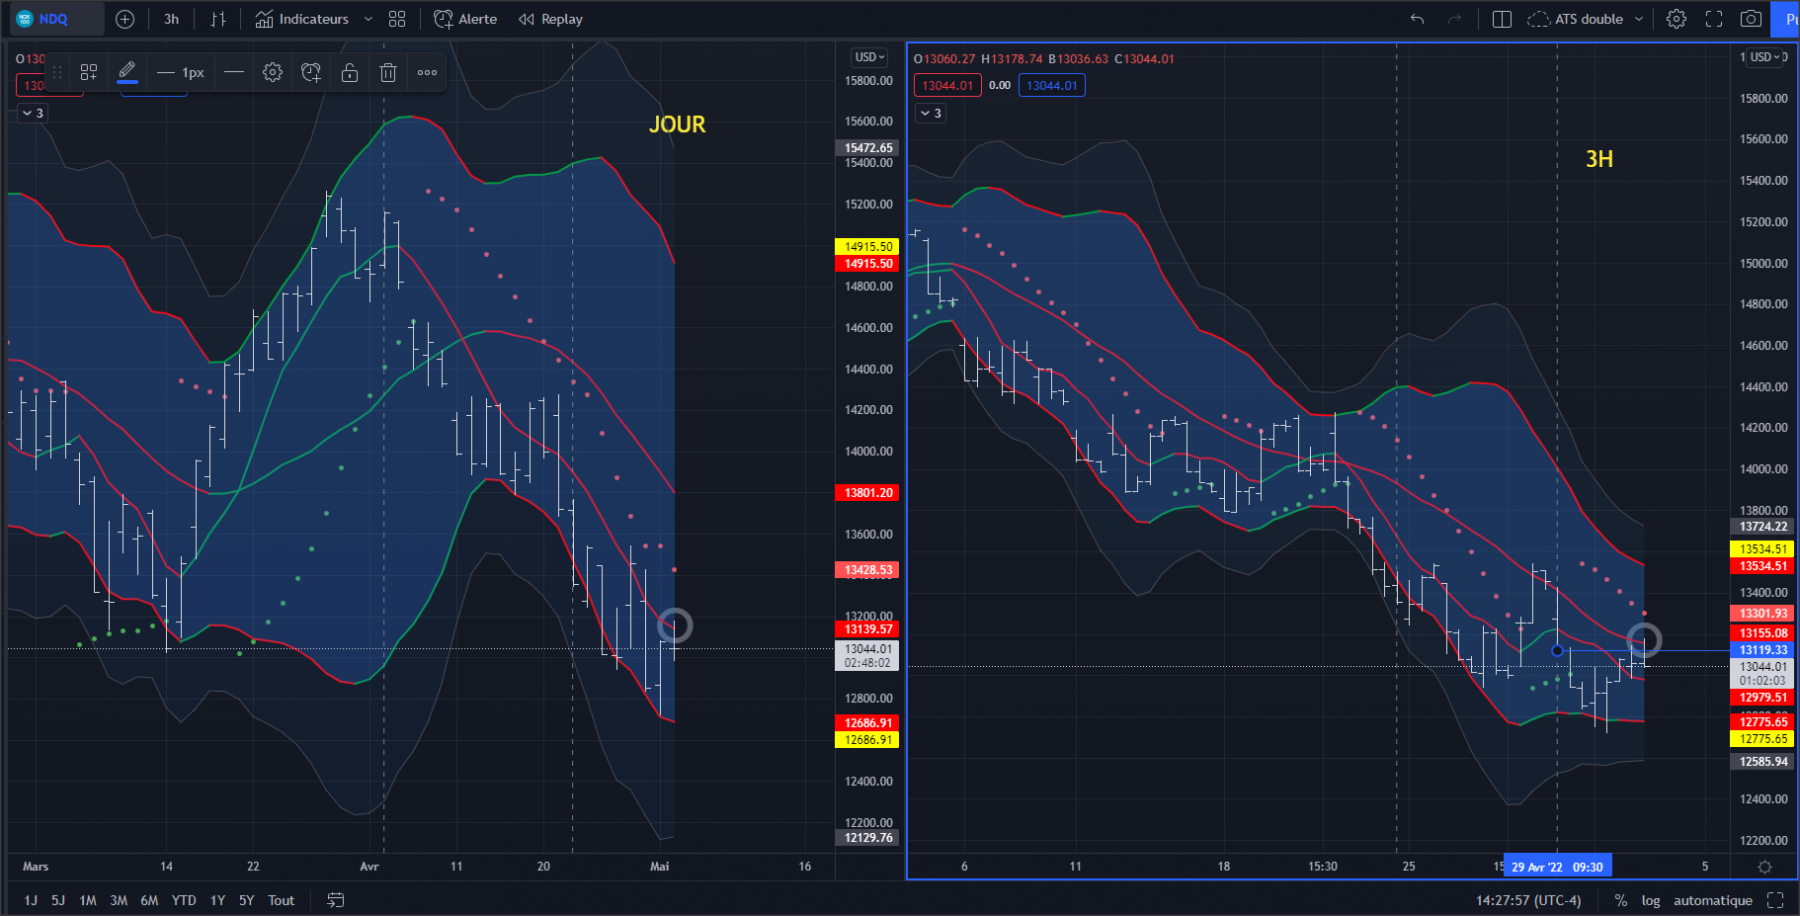Create an Alerte

click(465, 19)
